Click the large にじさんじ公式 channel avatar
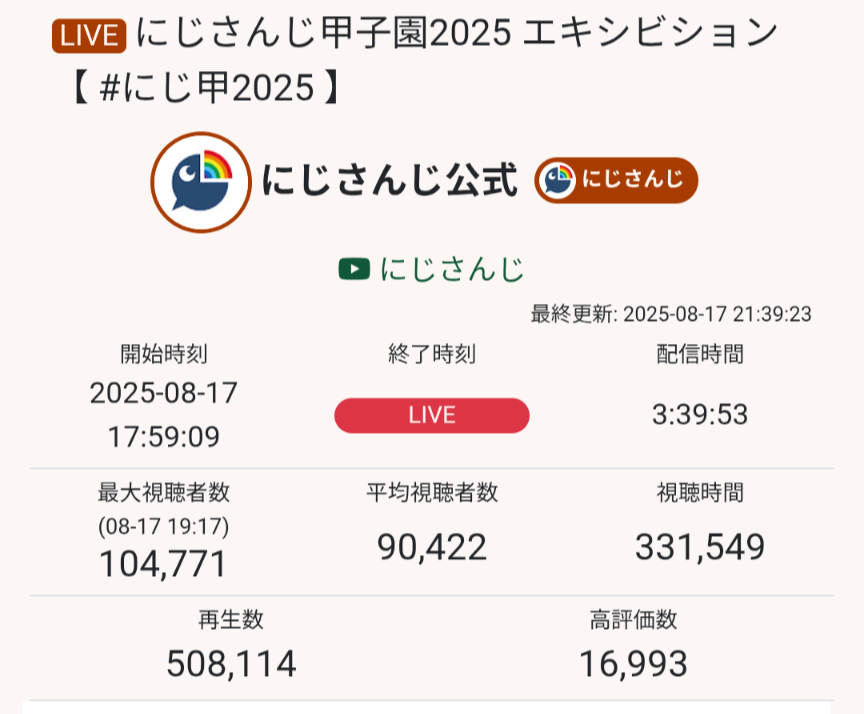864x714 pixels. tap(200, 182)
